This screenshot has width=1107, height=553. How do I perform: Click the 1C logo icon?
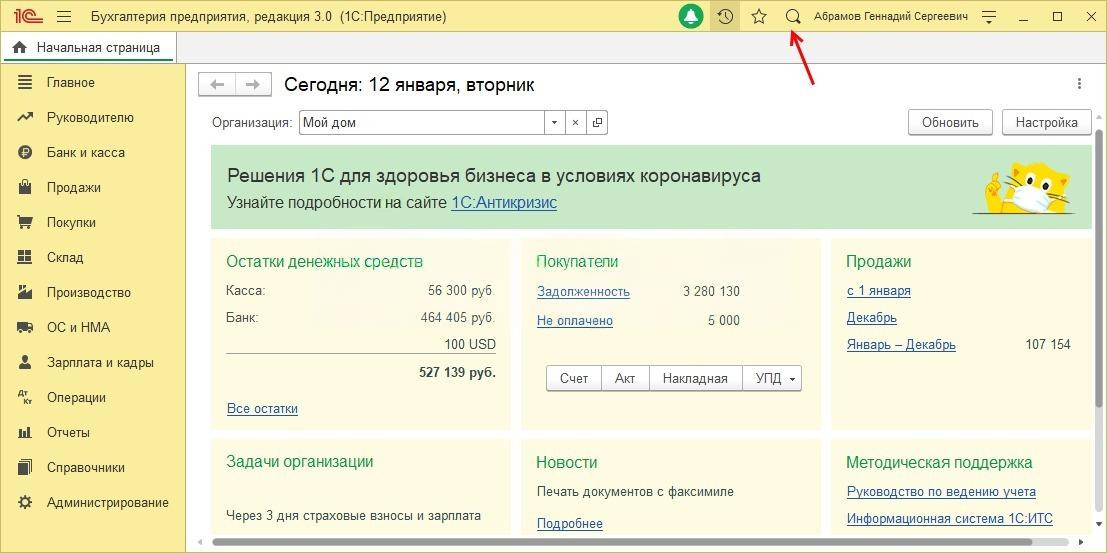27,16
